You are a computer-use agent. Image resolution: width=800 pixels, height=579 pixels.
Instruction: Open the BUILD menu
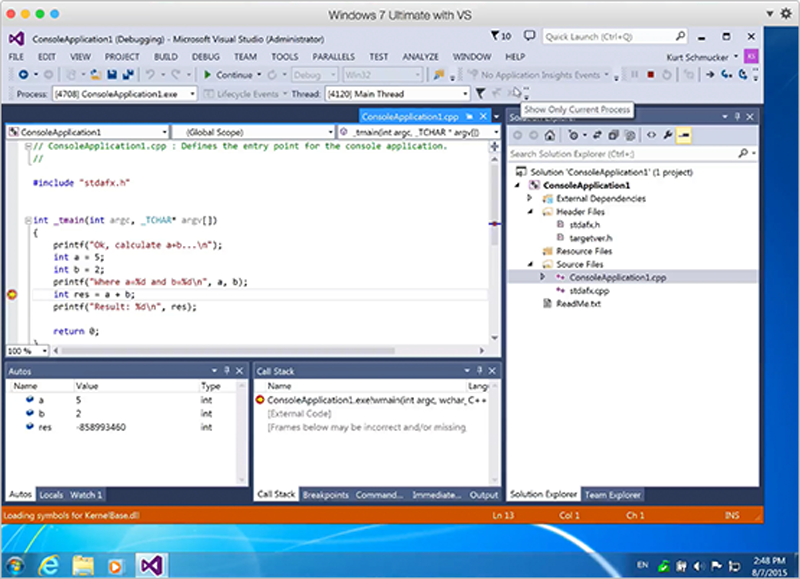pos(165,57)
